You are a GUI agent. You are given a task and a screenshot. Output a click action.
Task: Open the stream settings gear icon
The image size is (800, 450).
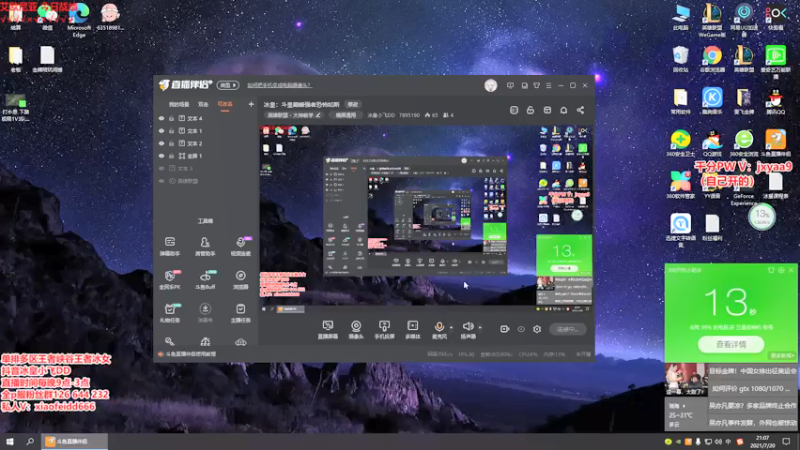pos(537,329)
